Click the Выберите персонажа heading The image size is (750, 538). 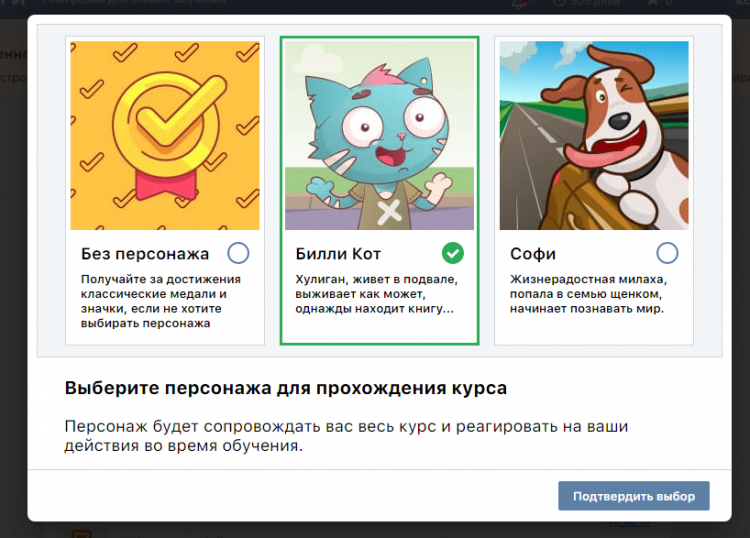pyautogui.click(x=285, y=388)
